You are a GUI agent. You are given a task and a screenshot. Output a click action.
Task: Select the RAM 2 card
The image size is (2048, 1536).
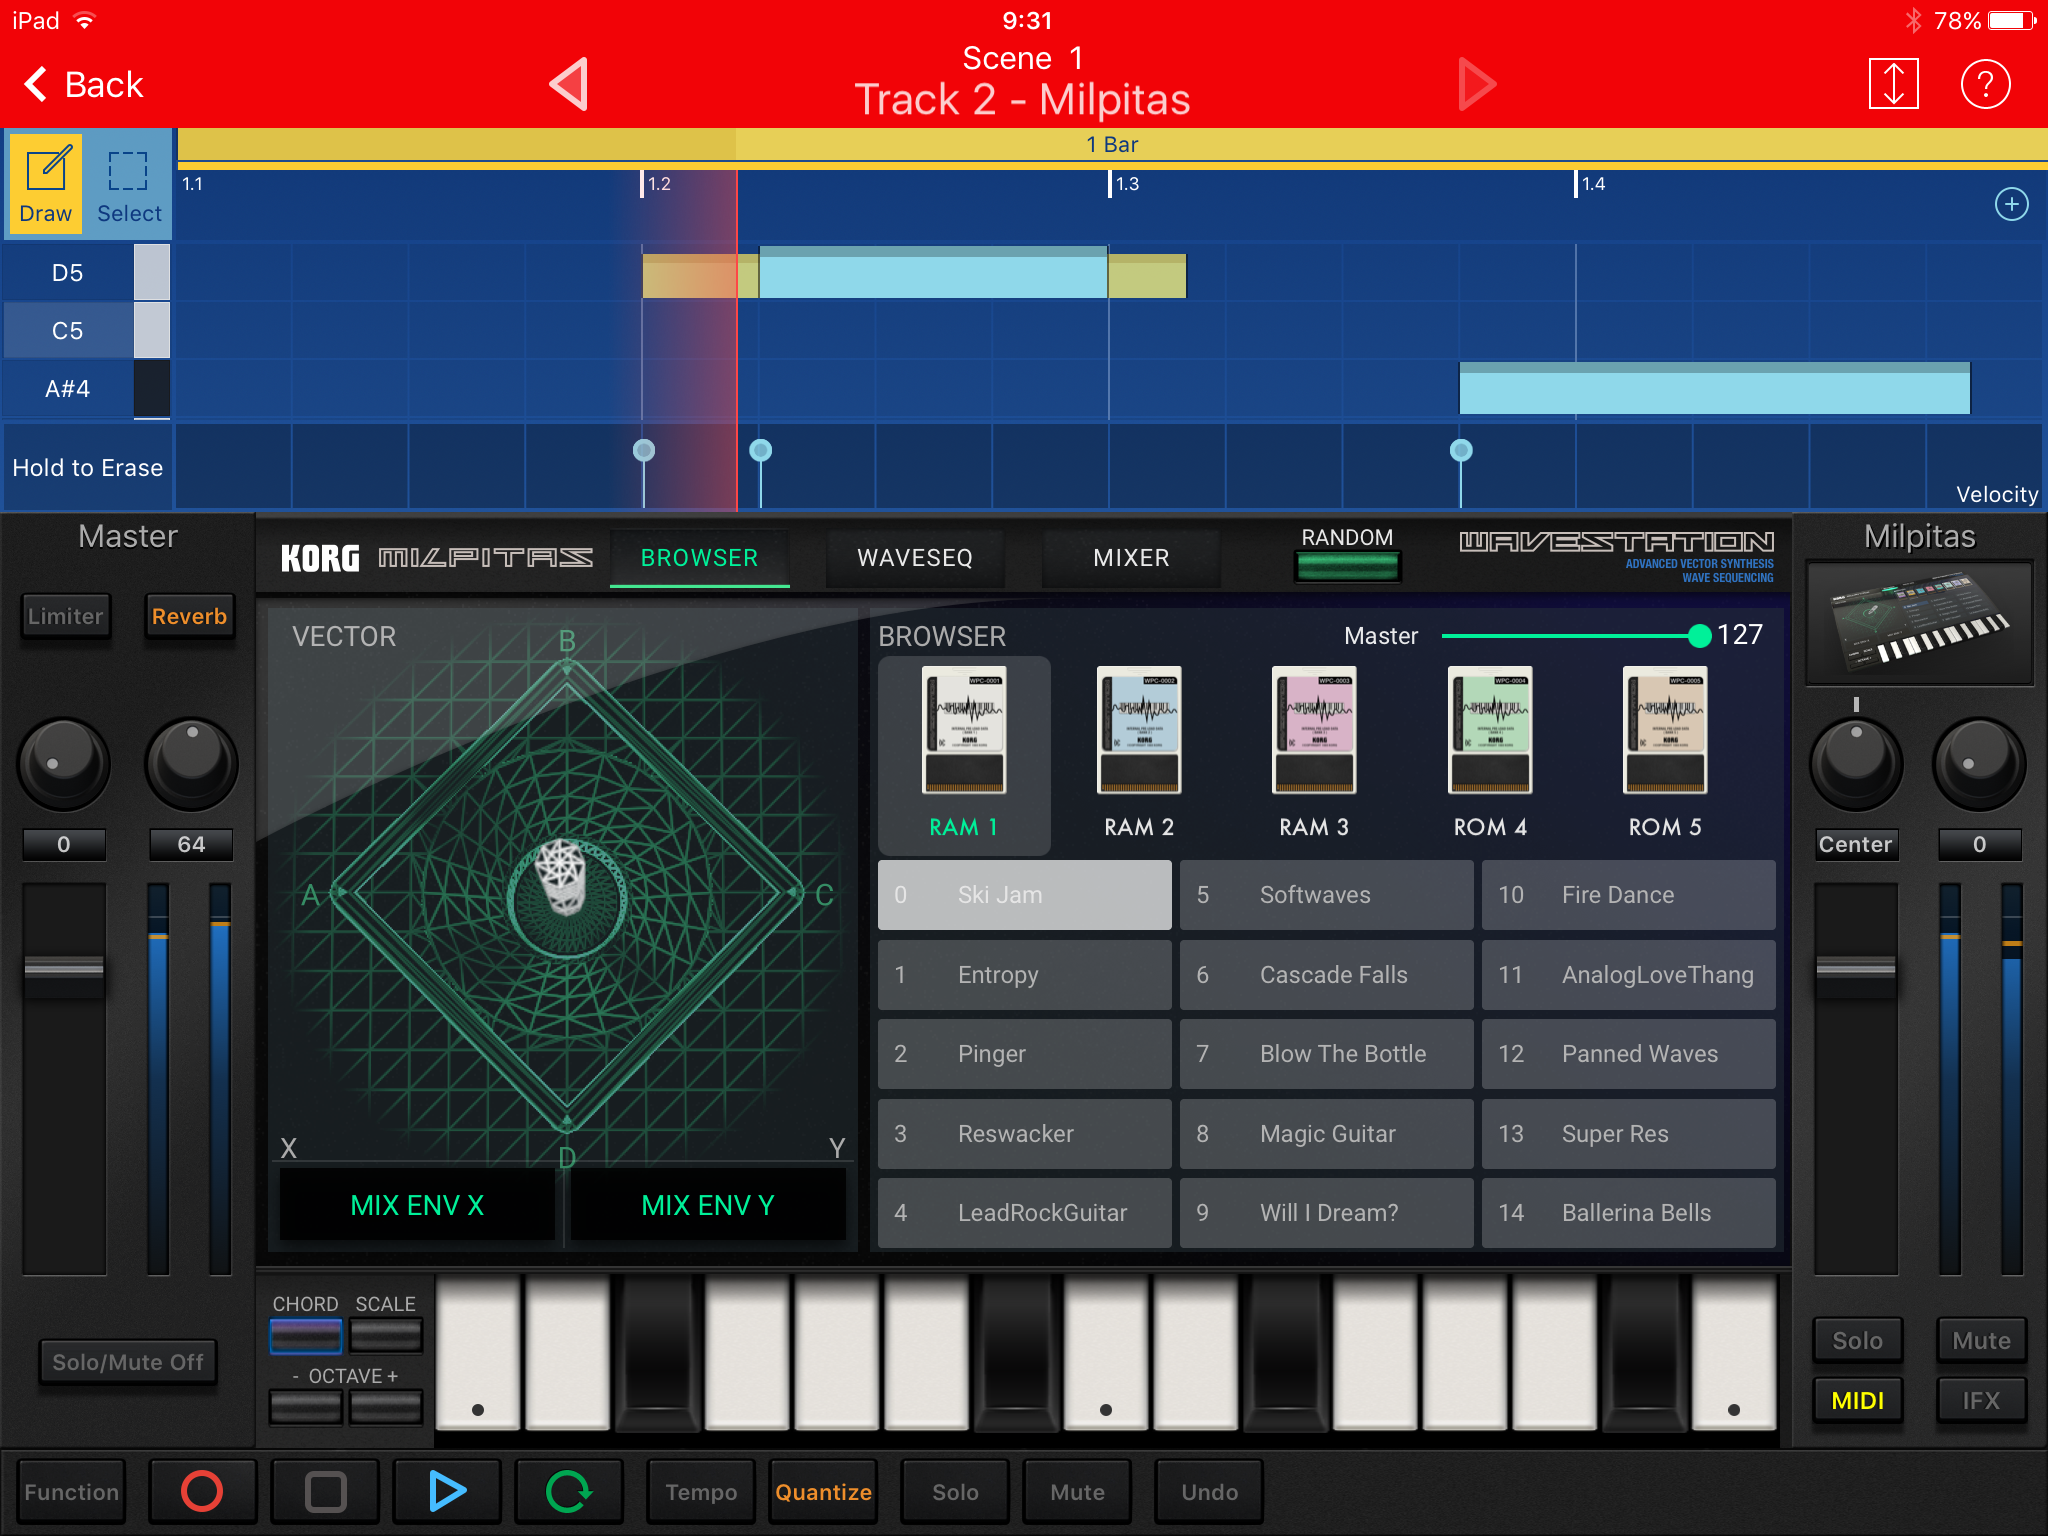[1139, 755]
